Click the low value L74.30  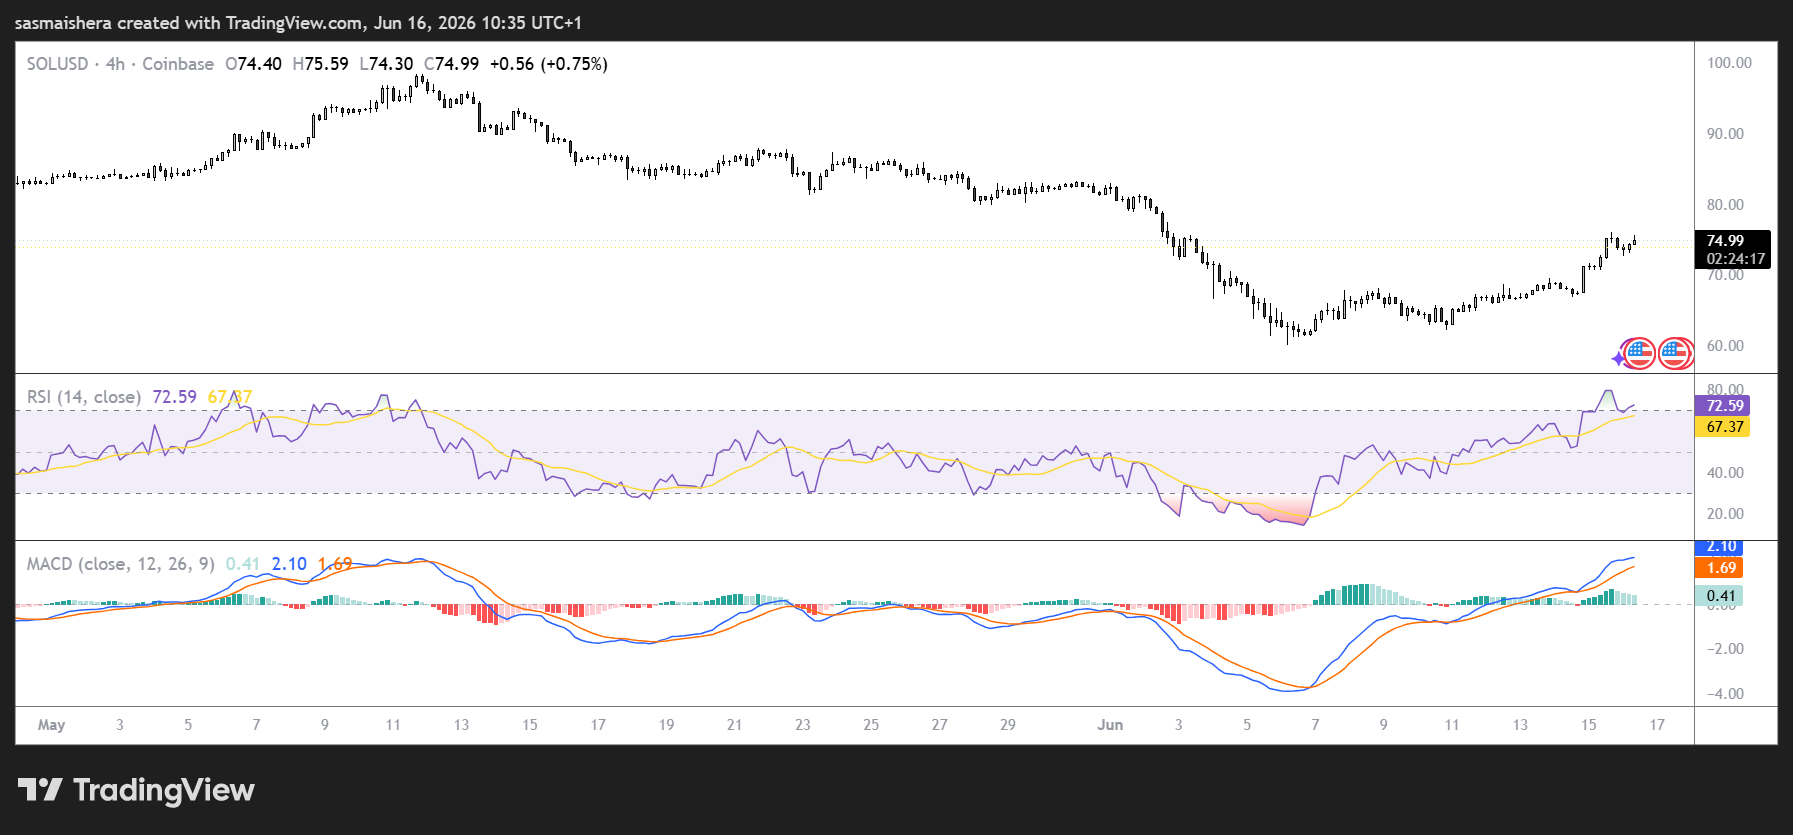click(386, 64)
